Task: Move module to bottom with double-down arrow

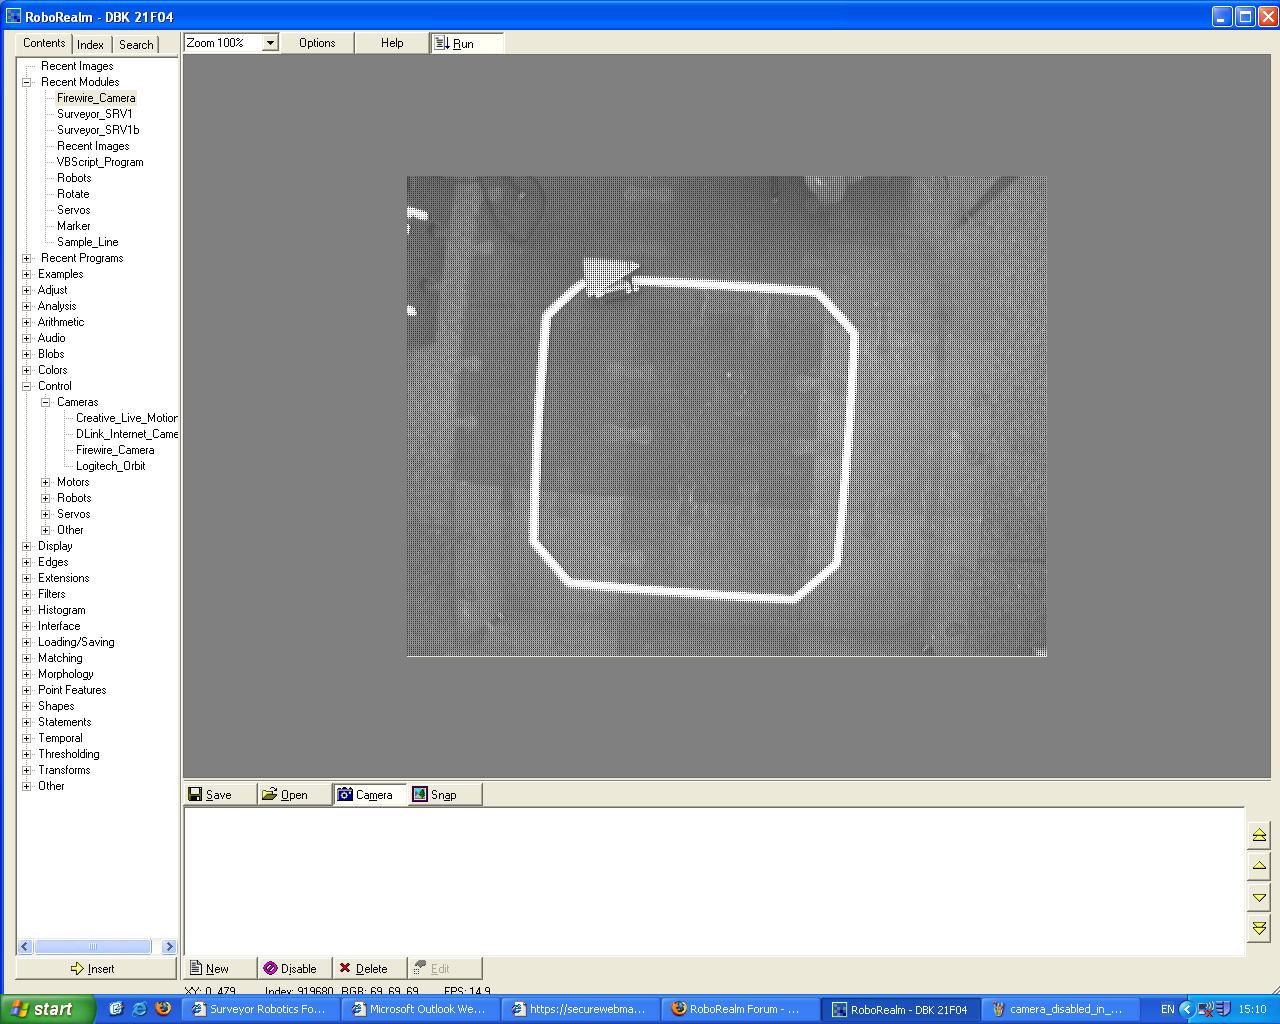Action: (1259, 928)
